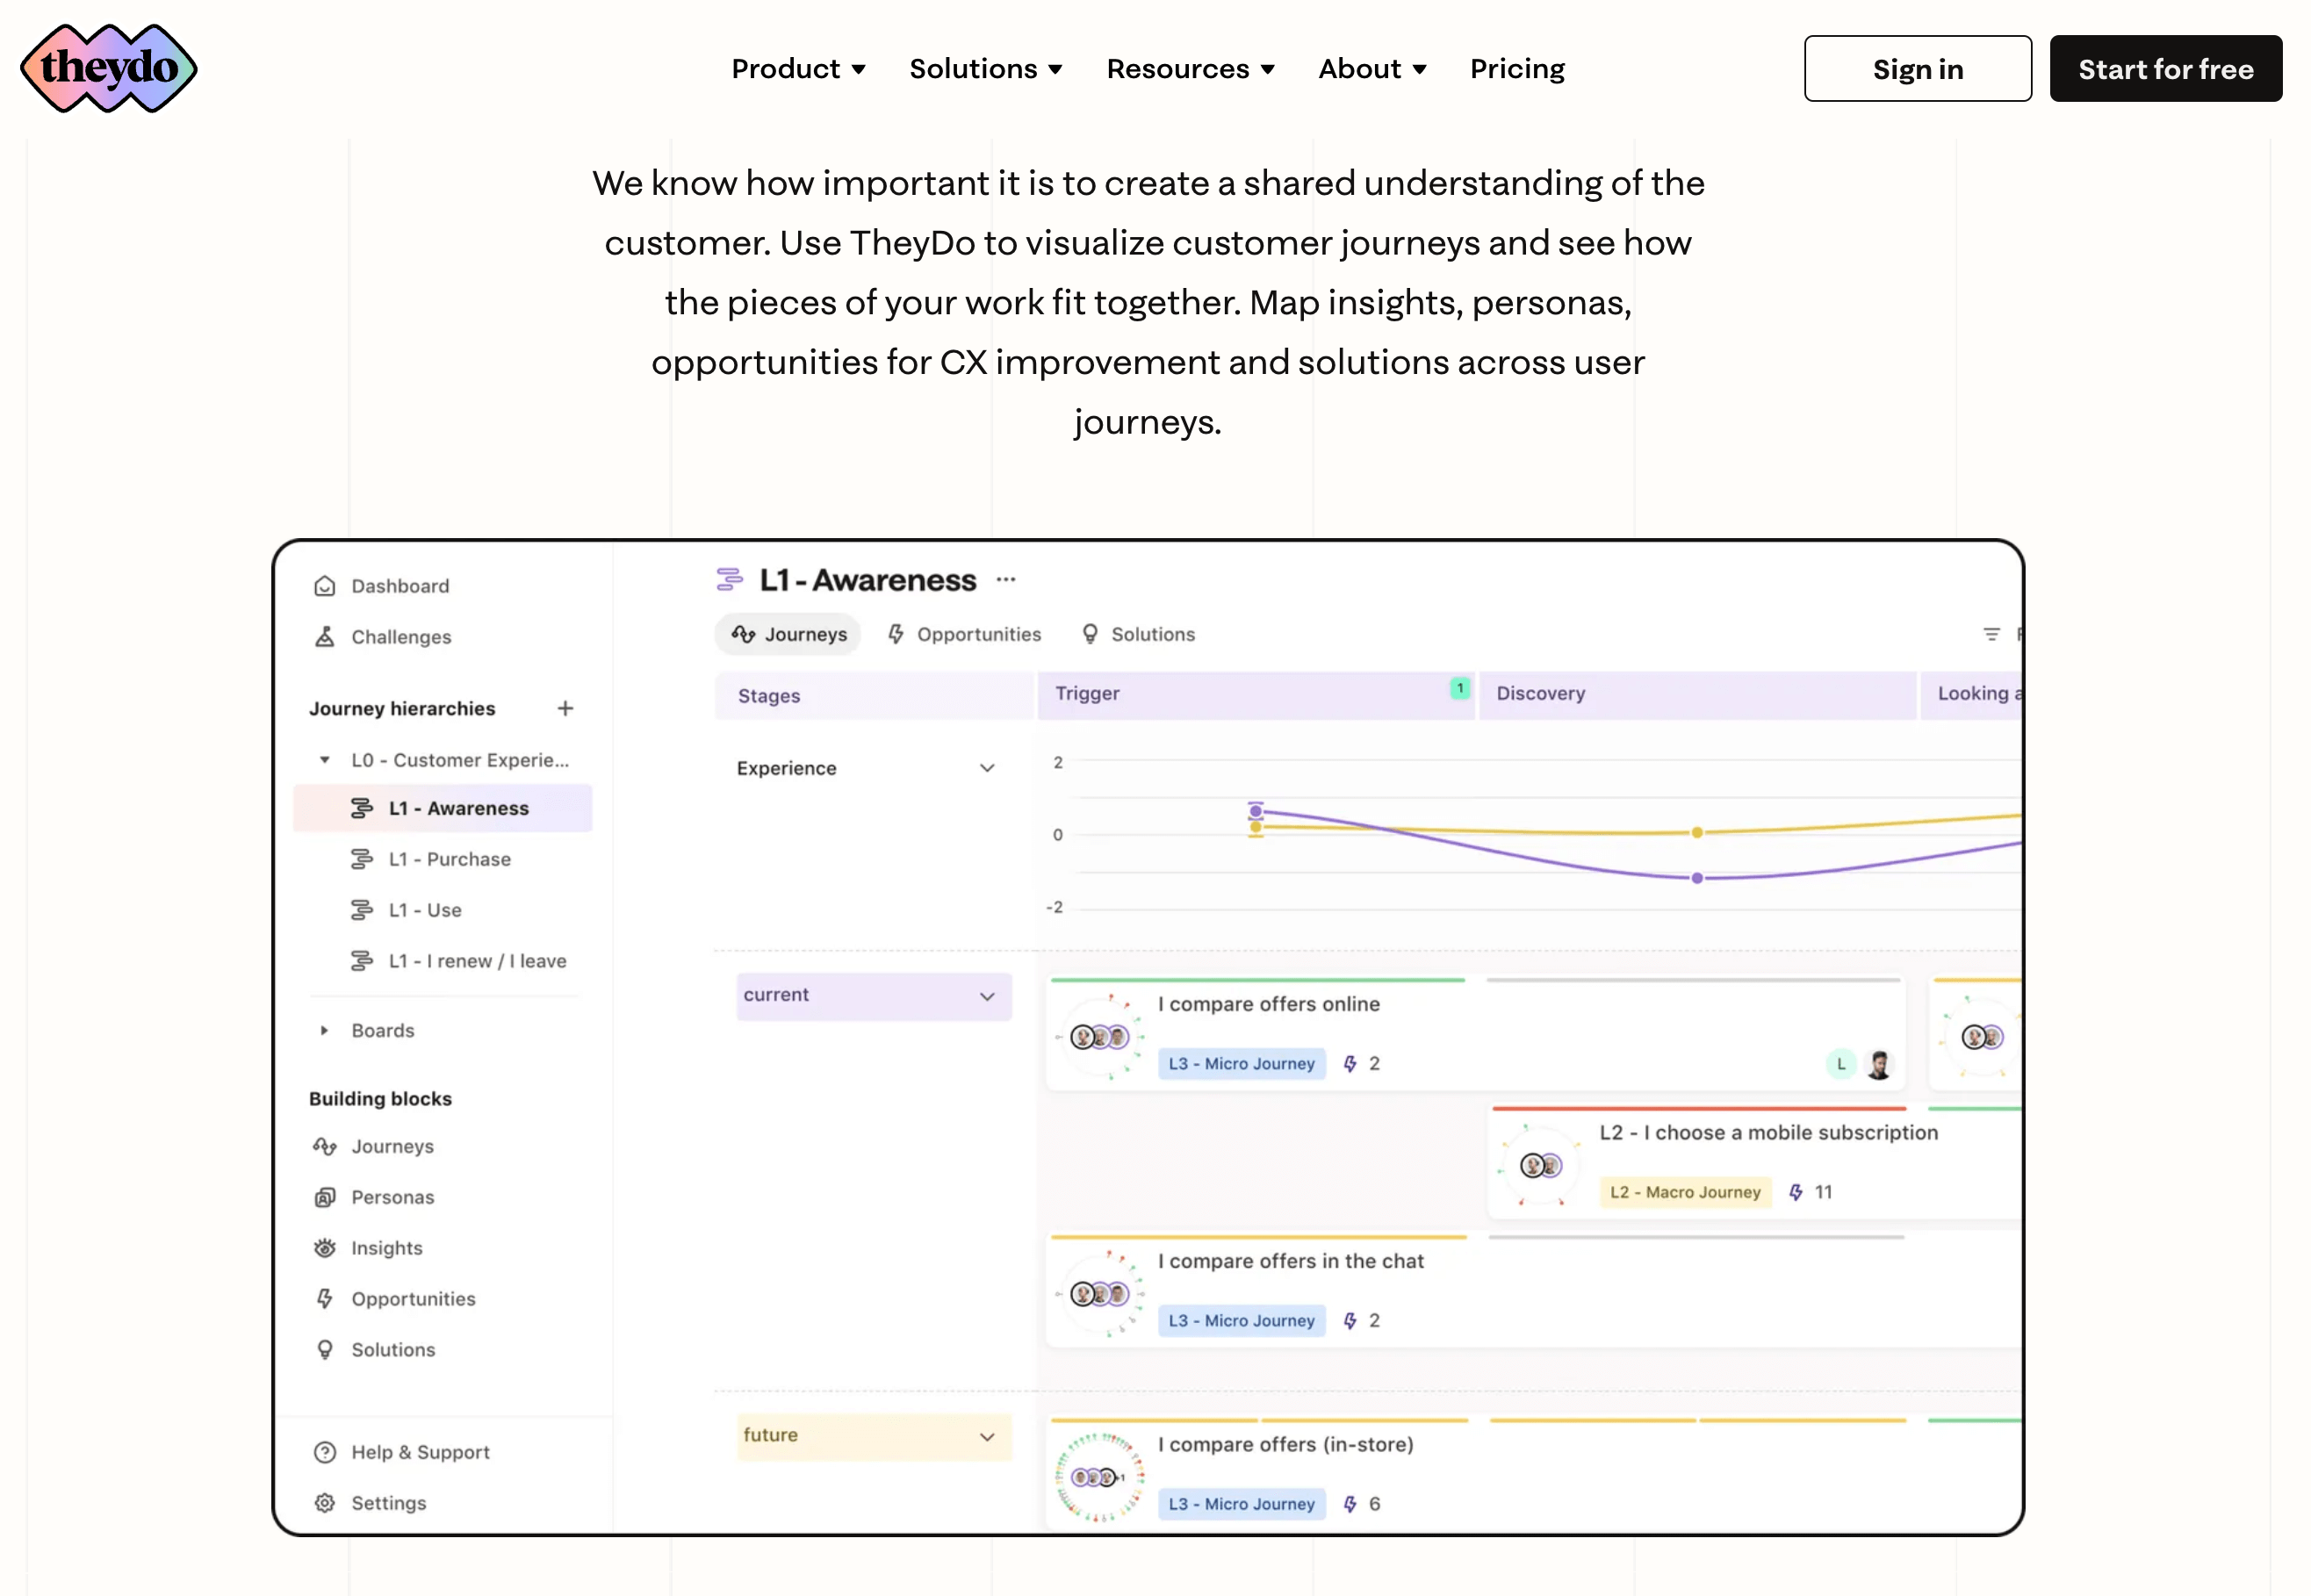Collapse the L0 - Customer Experience hierarchy
This screenshot has width=2311, height=1596.
tap(324, 760)
